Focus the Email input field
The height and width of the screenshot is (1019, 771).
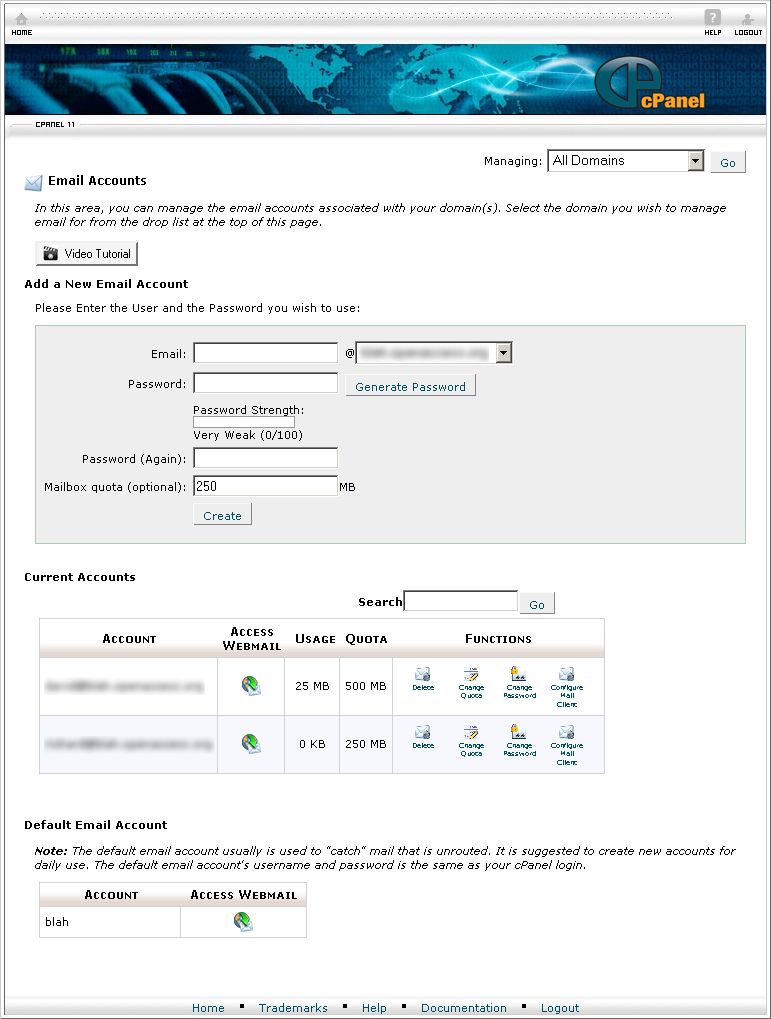(x=266, y=353)
